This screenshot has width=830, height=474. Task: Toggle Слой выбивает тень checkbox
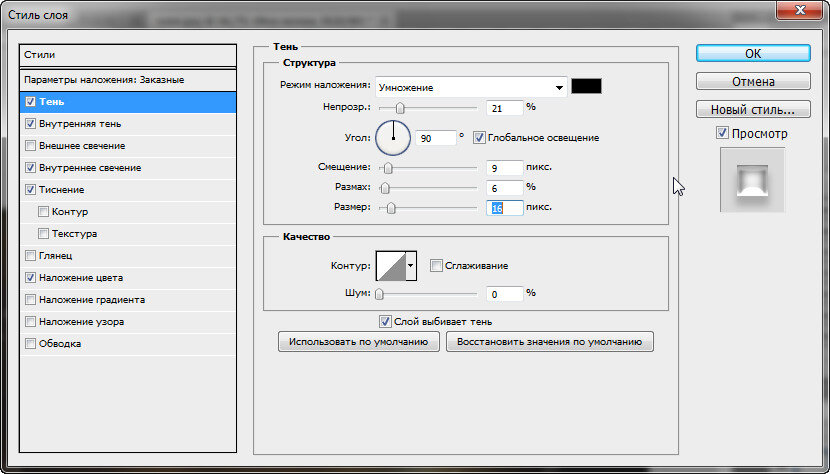pos(385,321)
